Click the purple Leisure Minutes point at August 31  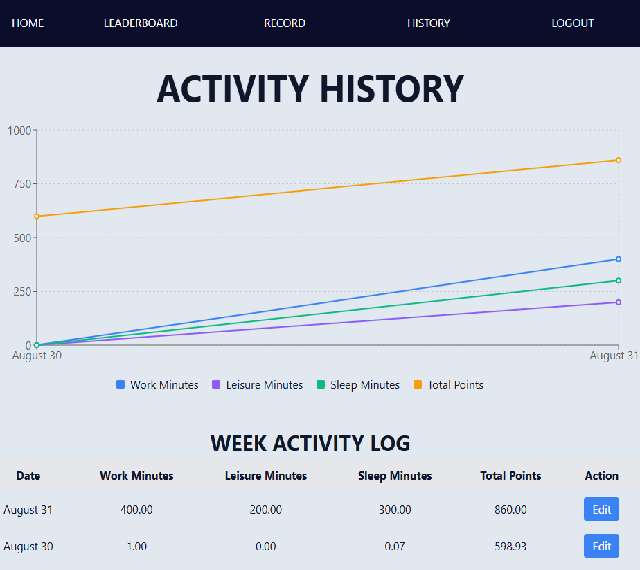coord(618,302)
